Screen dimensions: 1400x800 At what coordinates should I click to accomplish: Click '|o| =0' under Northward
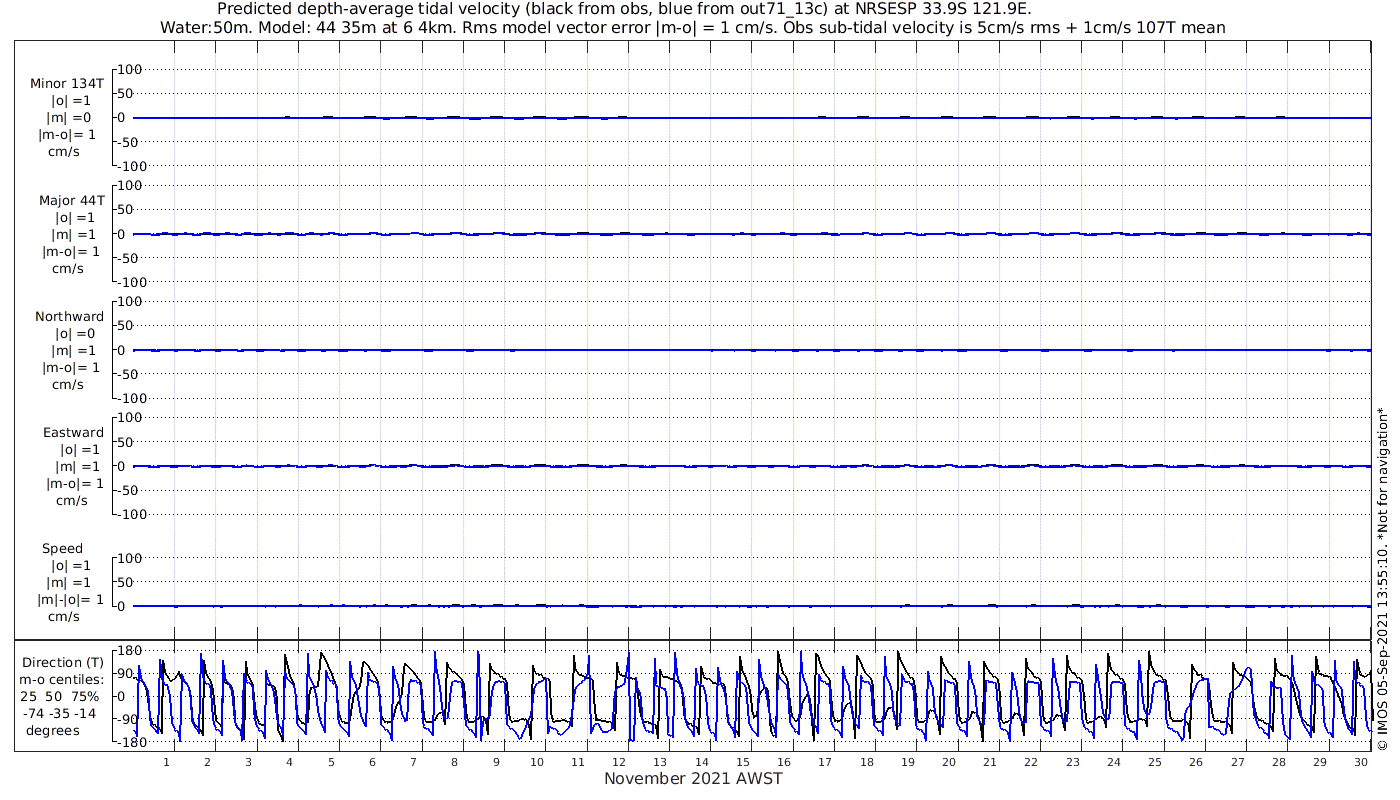[x=77, y=333]
